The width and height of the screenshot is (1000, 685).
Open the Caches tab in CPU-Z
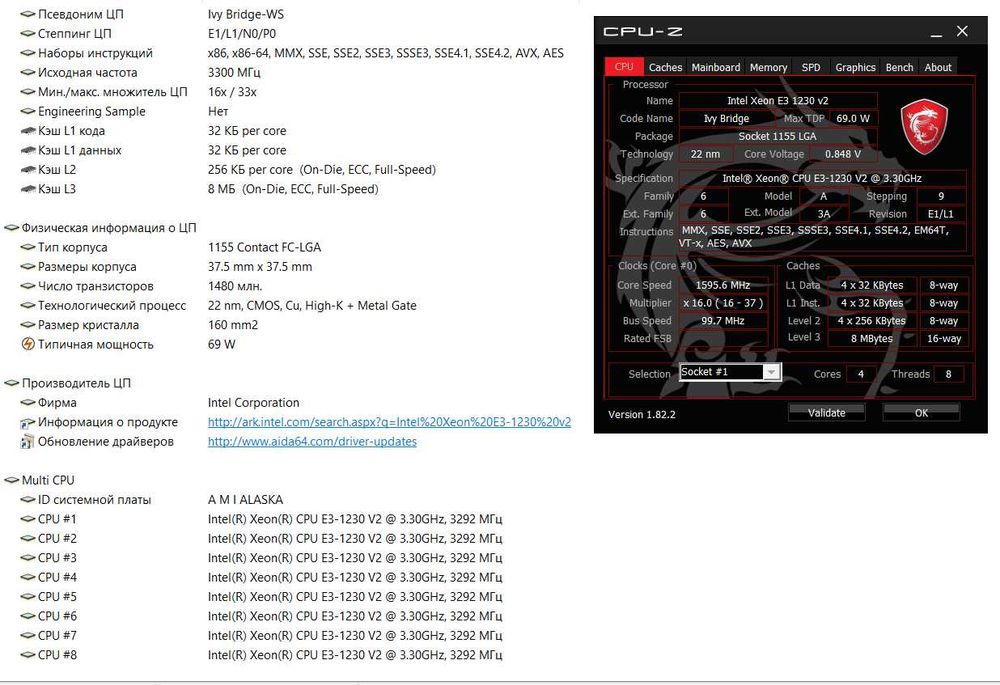[x=665, y=67]
